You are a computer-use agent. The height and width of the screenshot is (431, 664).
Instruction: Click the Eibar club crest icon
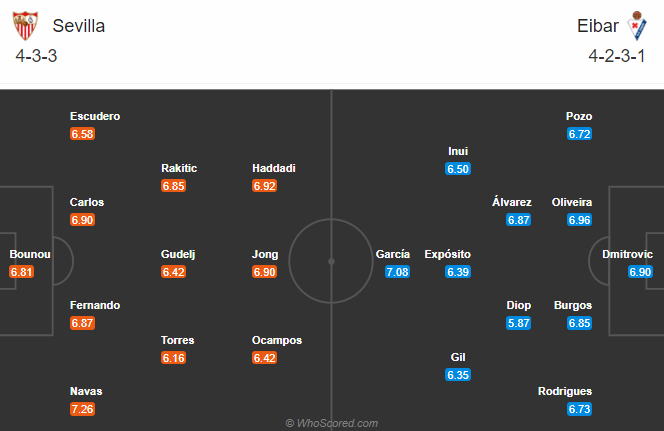click(x=637, y=26)
